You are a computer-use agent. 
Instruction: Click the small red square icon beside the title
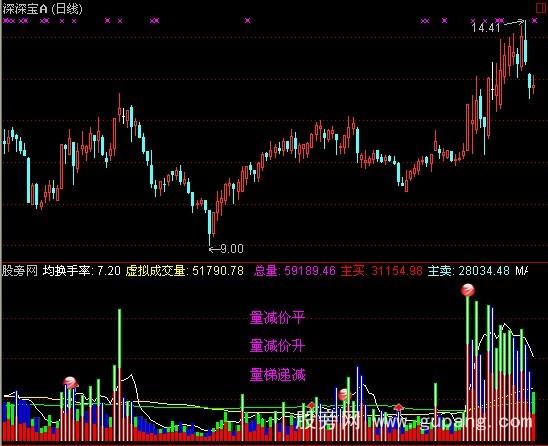point(541,8)
